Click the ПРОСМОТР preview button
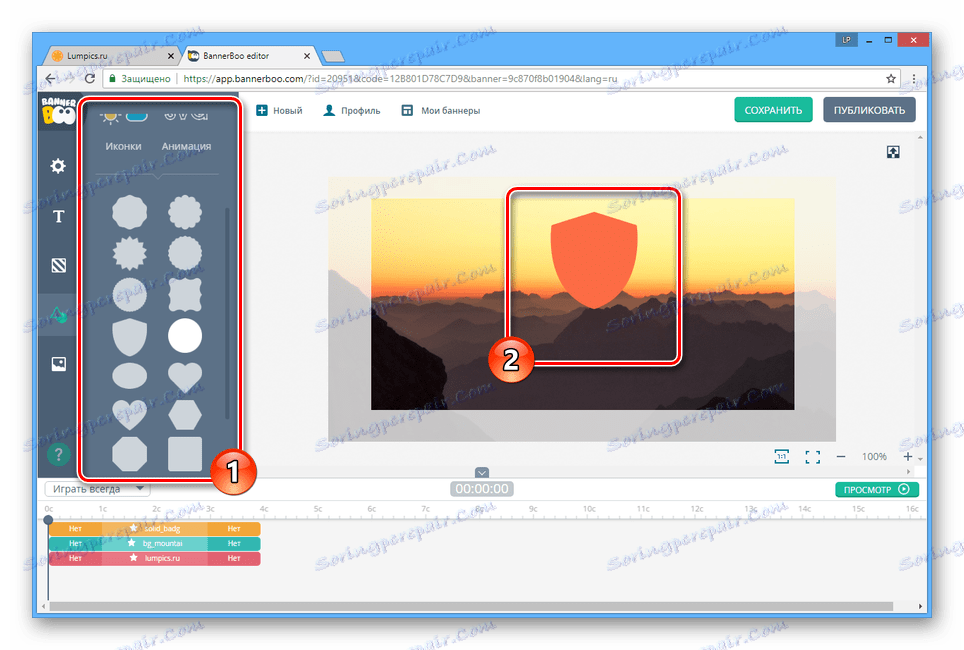 tap(877, 489)
